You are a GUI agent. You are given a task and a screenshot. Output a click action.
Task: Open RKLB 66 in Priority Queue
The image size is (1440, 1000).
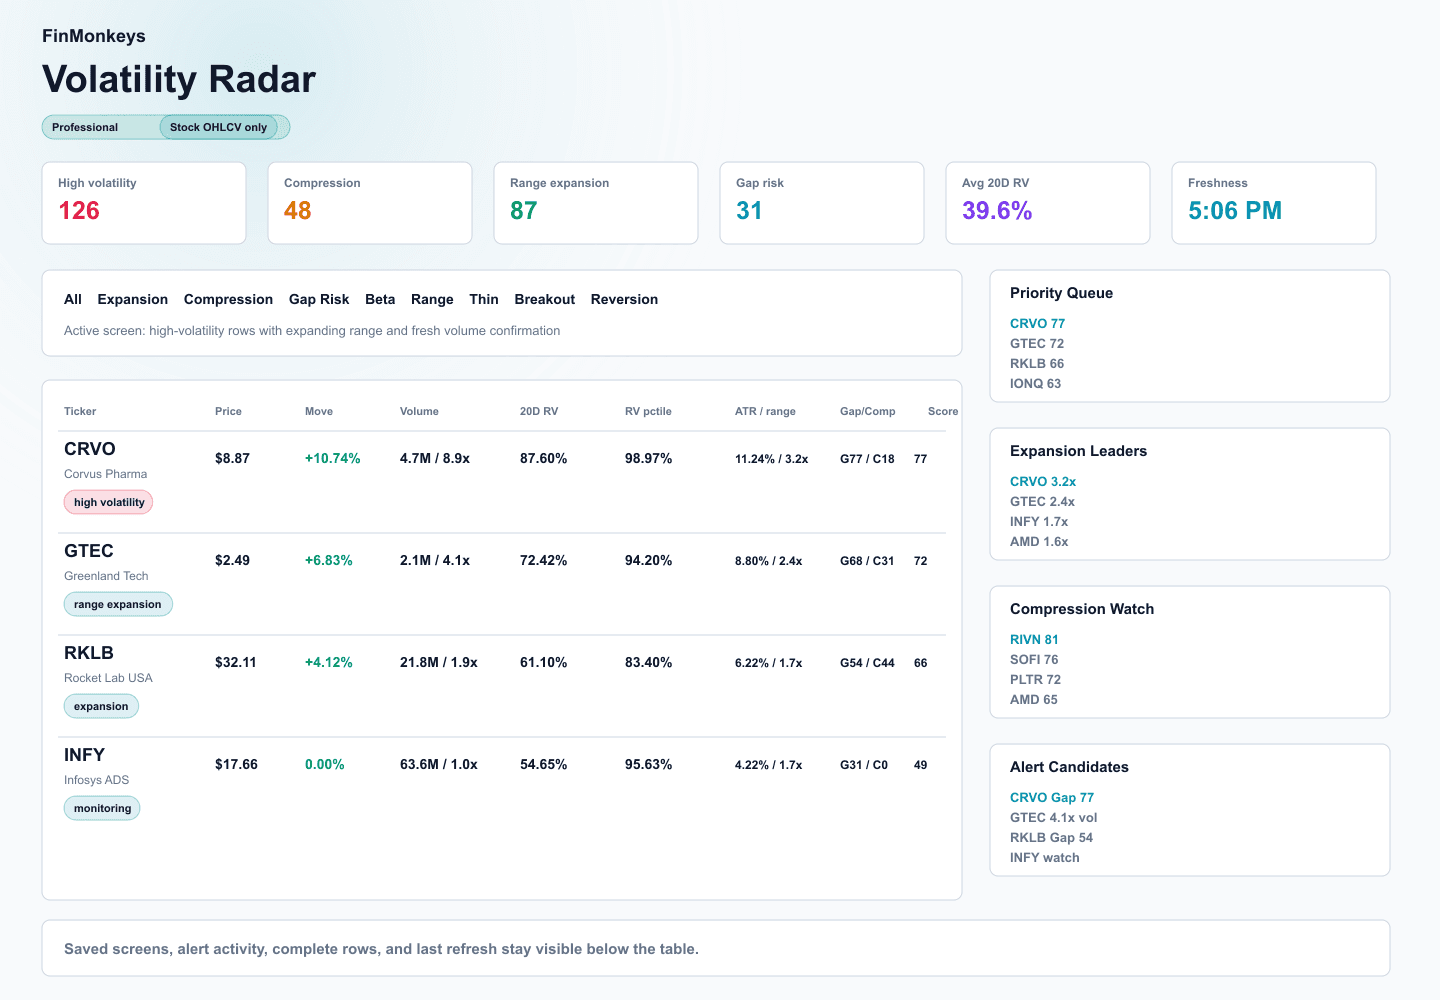click(1037, 363)
